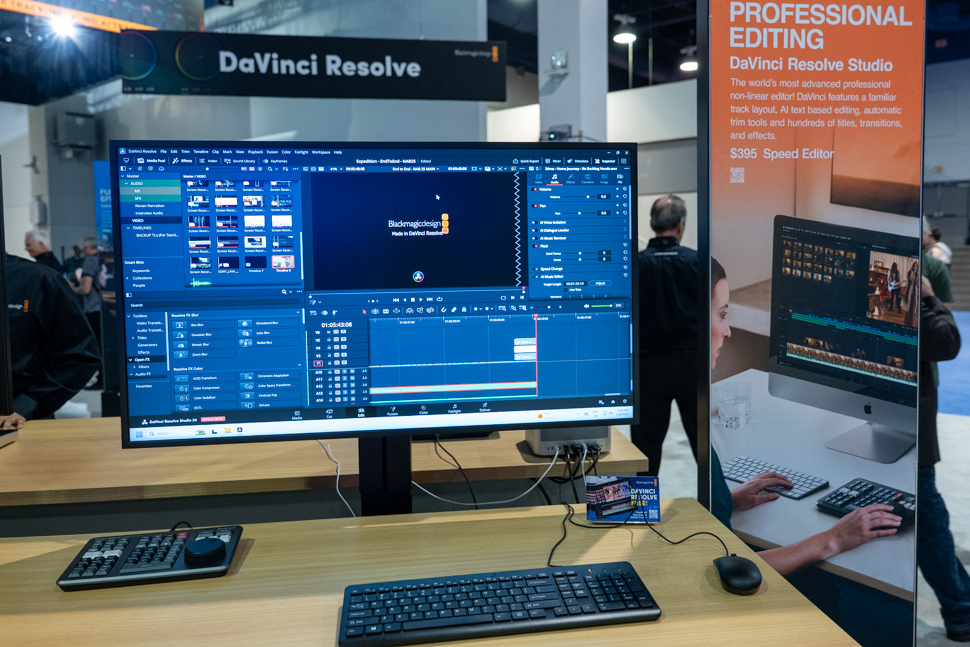
Task: Enable AI Music Remover toggle
Action: point(534,238)
